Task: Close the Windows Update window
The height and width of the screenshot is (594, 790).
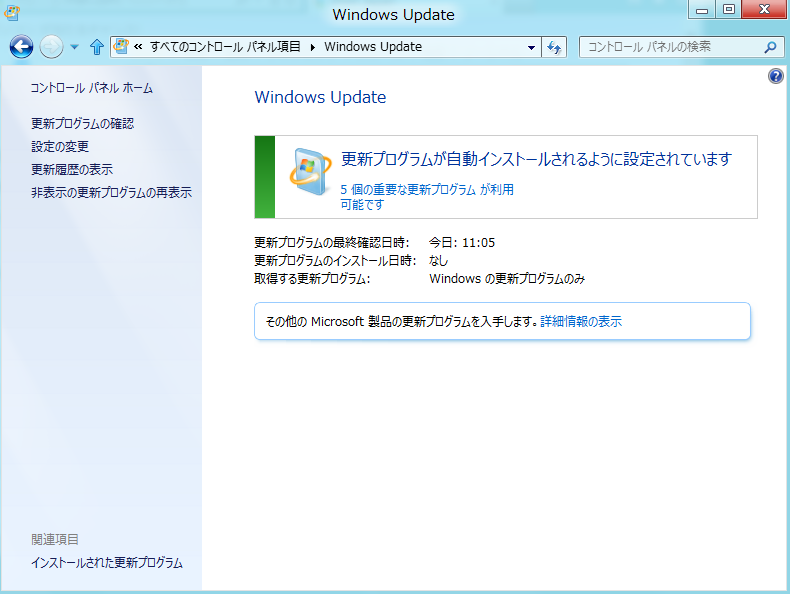Action: click(764, 9)
